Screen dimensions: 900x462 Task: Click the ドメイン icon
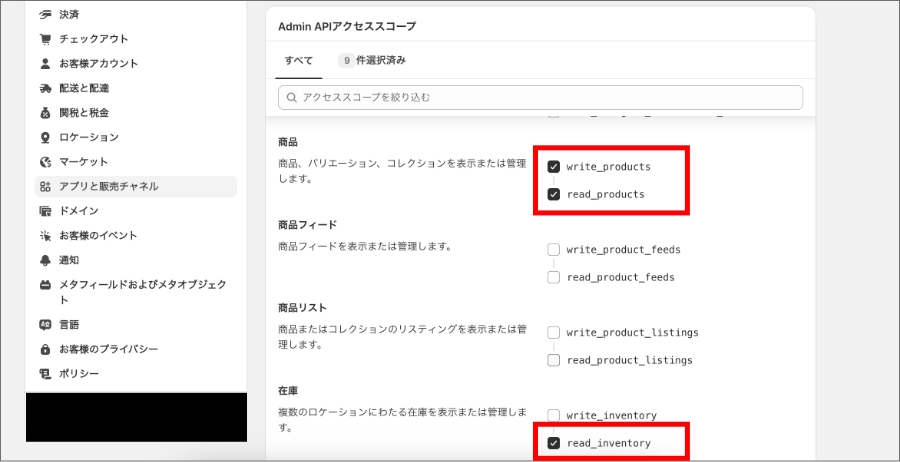(x=45, y=211)
